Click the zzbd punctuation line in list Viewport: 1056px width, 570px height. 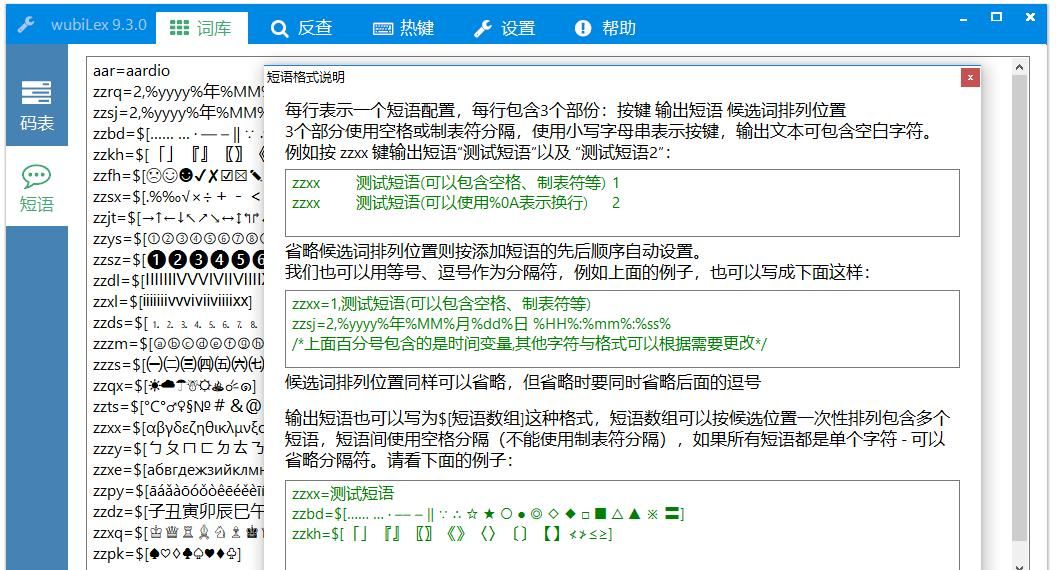click(x=178, y=133)
